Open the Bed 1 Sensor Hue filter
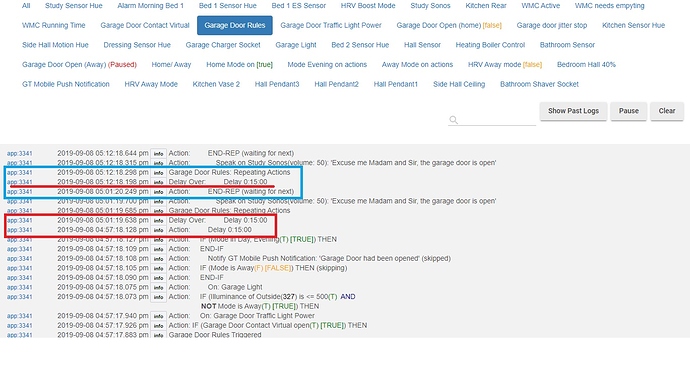 (x=228, y=6)
